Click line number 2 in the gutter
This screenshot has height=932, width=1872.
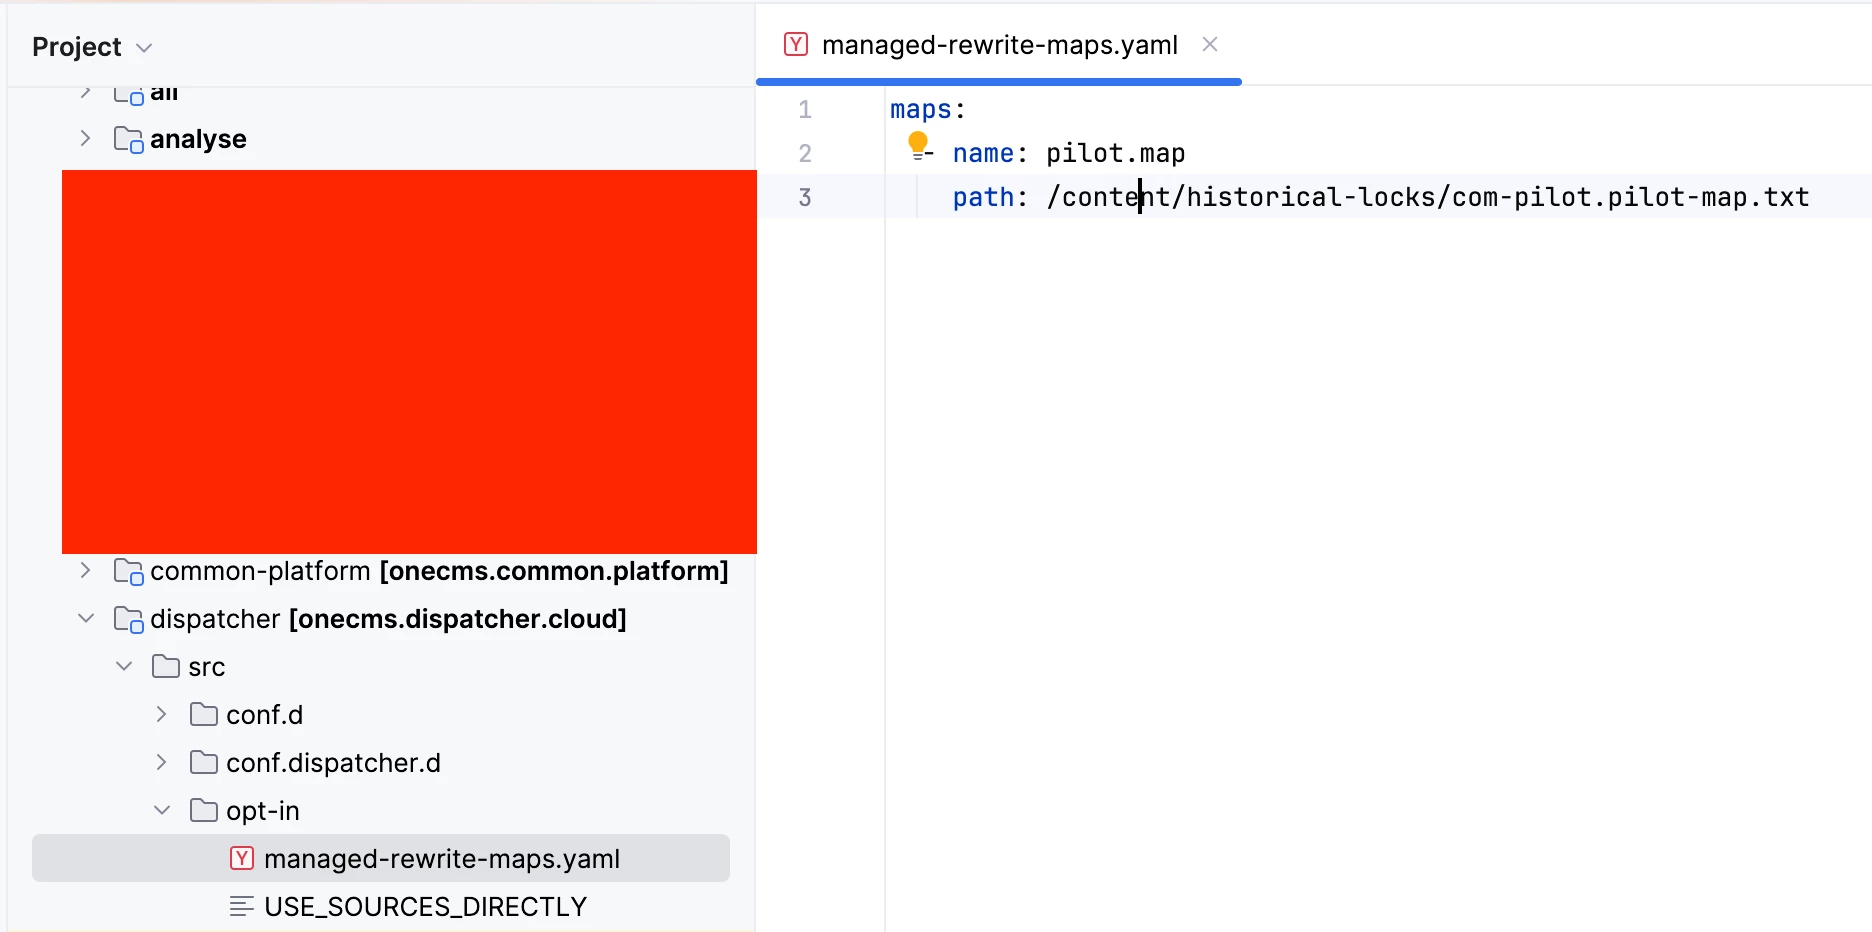pos(805,153)
